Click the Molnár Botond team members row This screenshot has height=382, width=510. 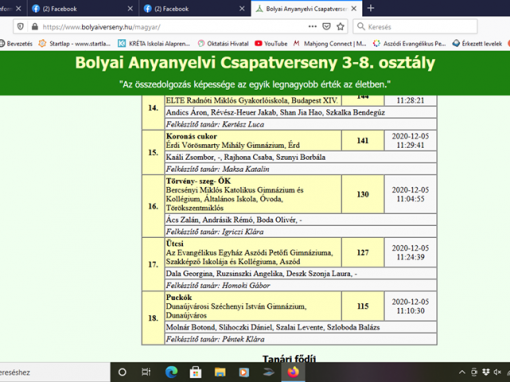coord(301,327)
